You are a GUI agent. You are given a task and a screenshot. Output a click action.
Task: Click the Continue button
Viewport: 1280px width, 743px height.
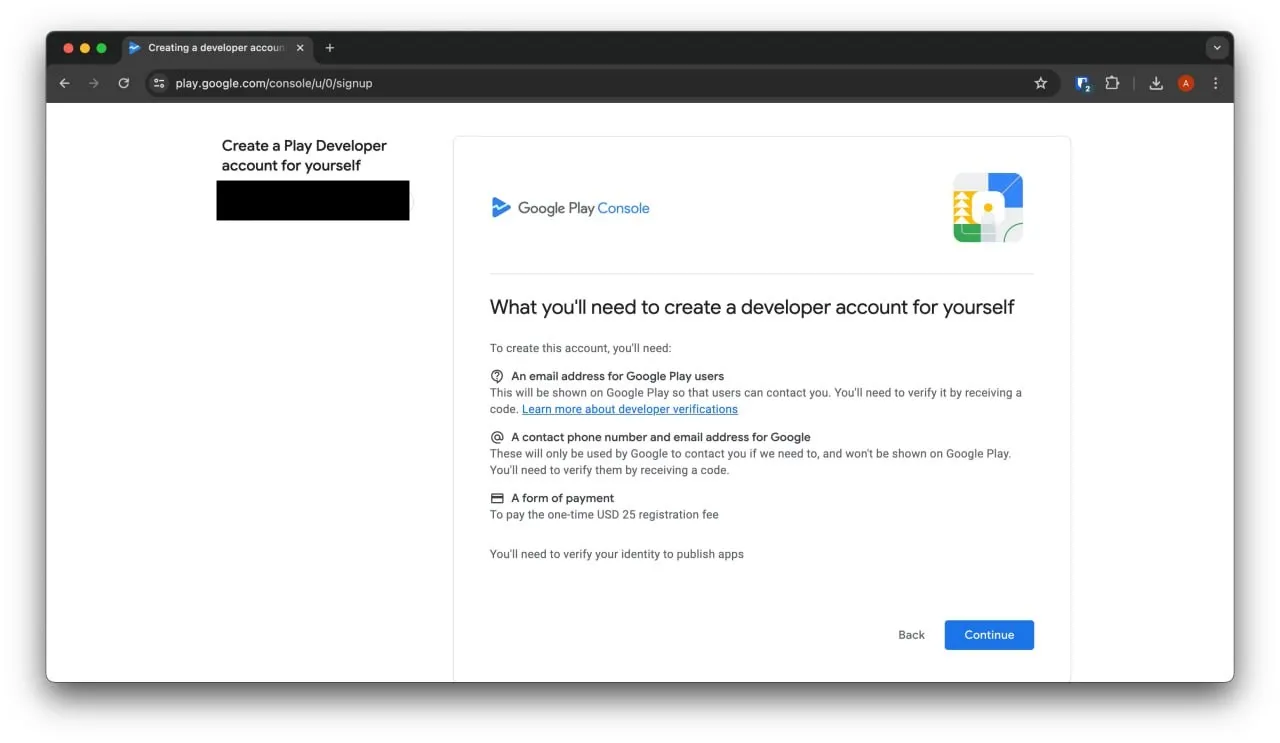click(x=989, y=635)
